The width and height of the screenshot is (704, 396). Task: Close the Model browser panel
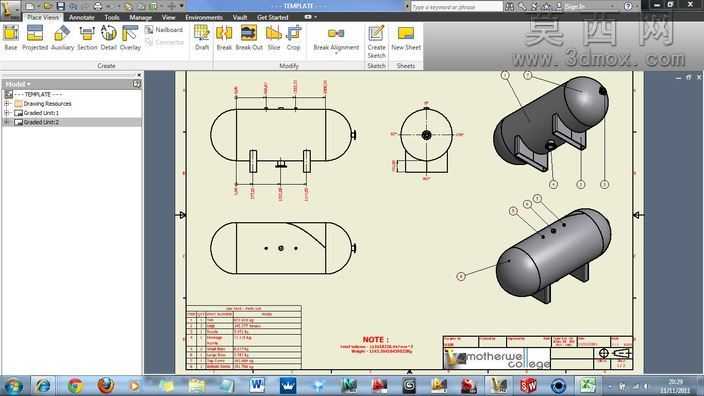pyautogui.click(x=139, y=75)
